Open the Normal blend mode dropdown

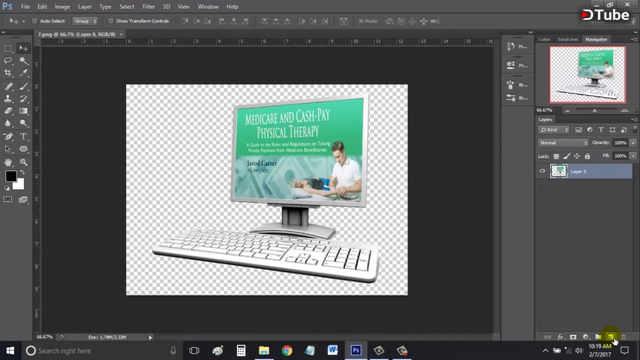click(x=563, y=143)
